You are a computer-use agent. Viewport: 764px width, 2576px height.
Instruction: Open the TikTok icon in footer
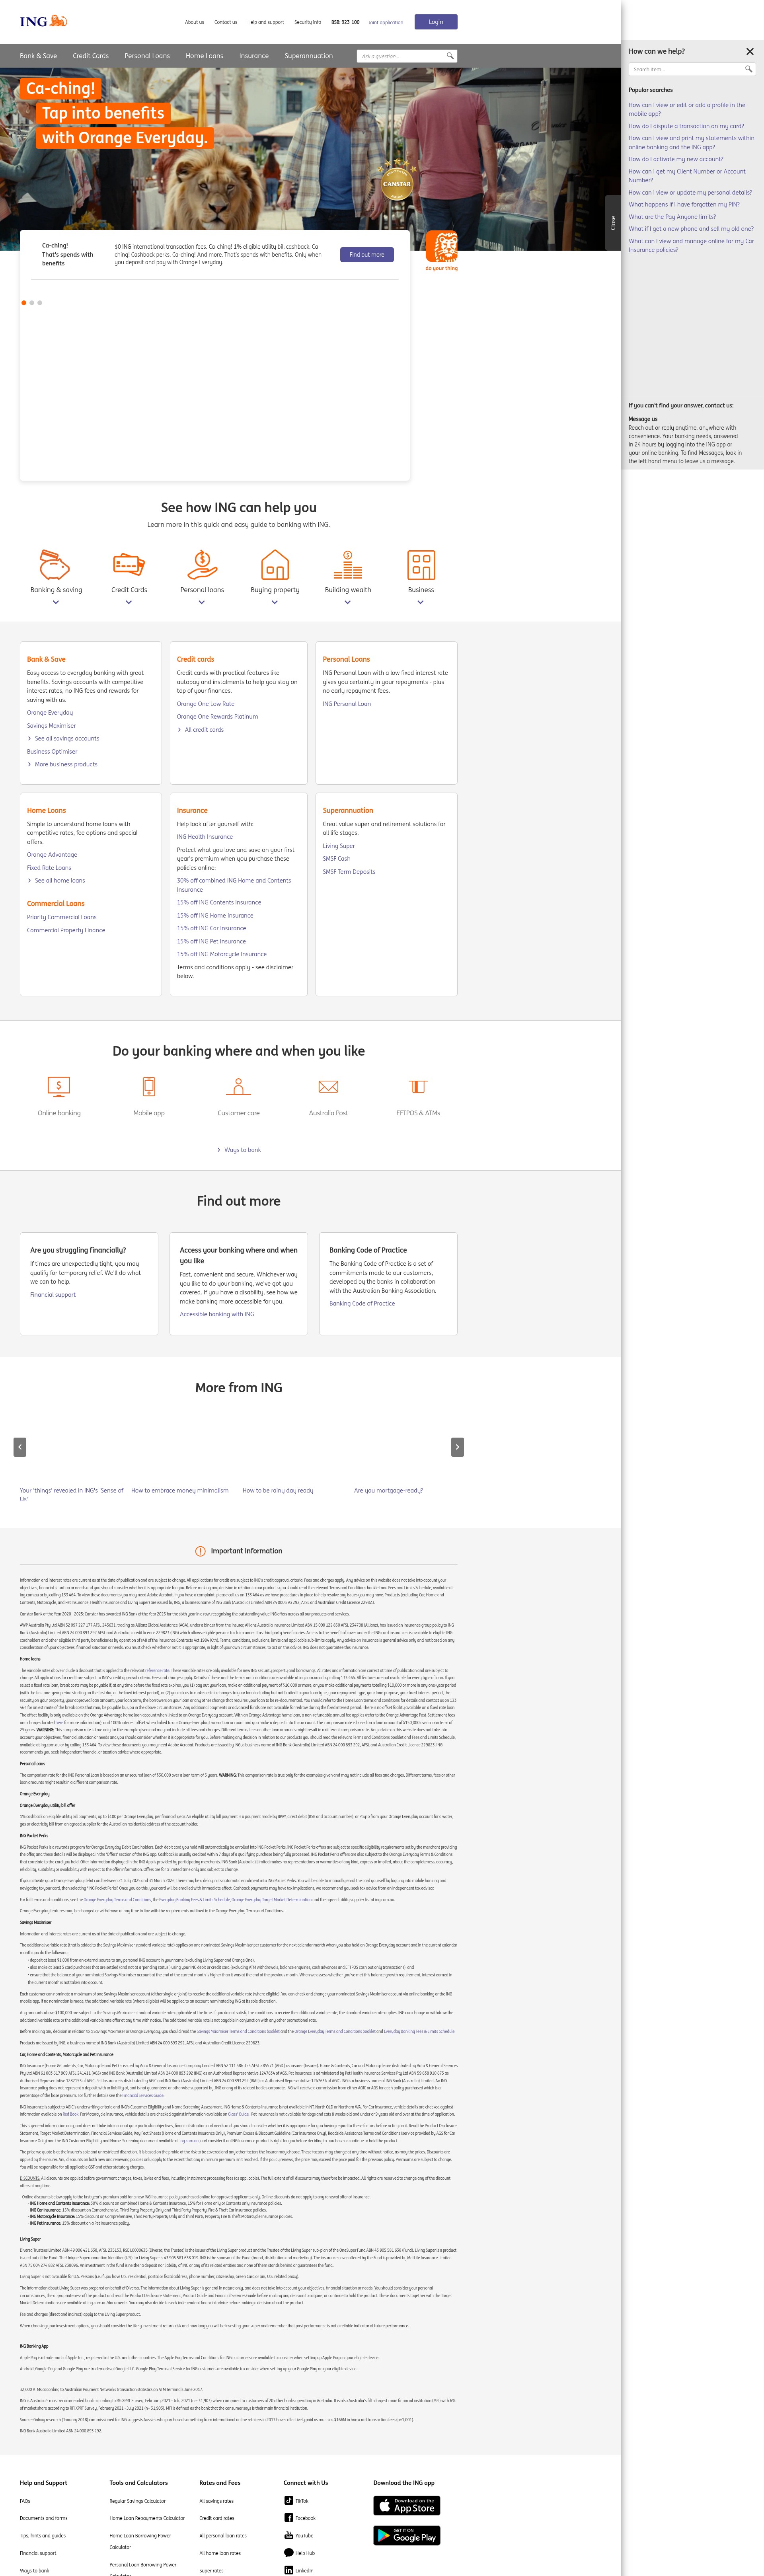[288, 2500]
